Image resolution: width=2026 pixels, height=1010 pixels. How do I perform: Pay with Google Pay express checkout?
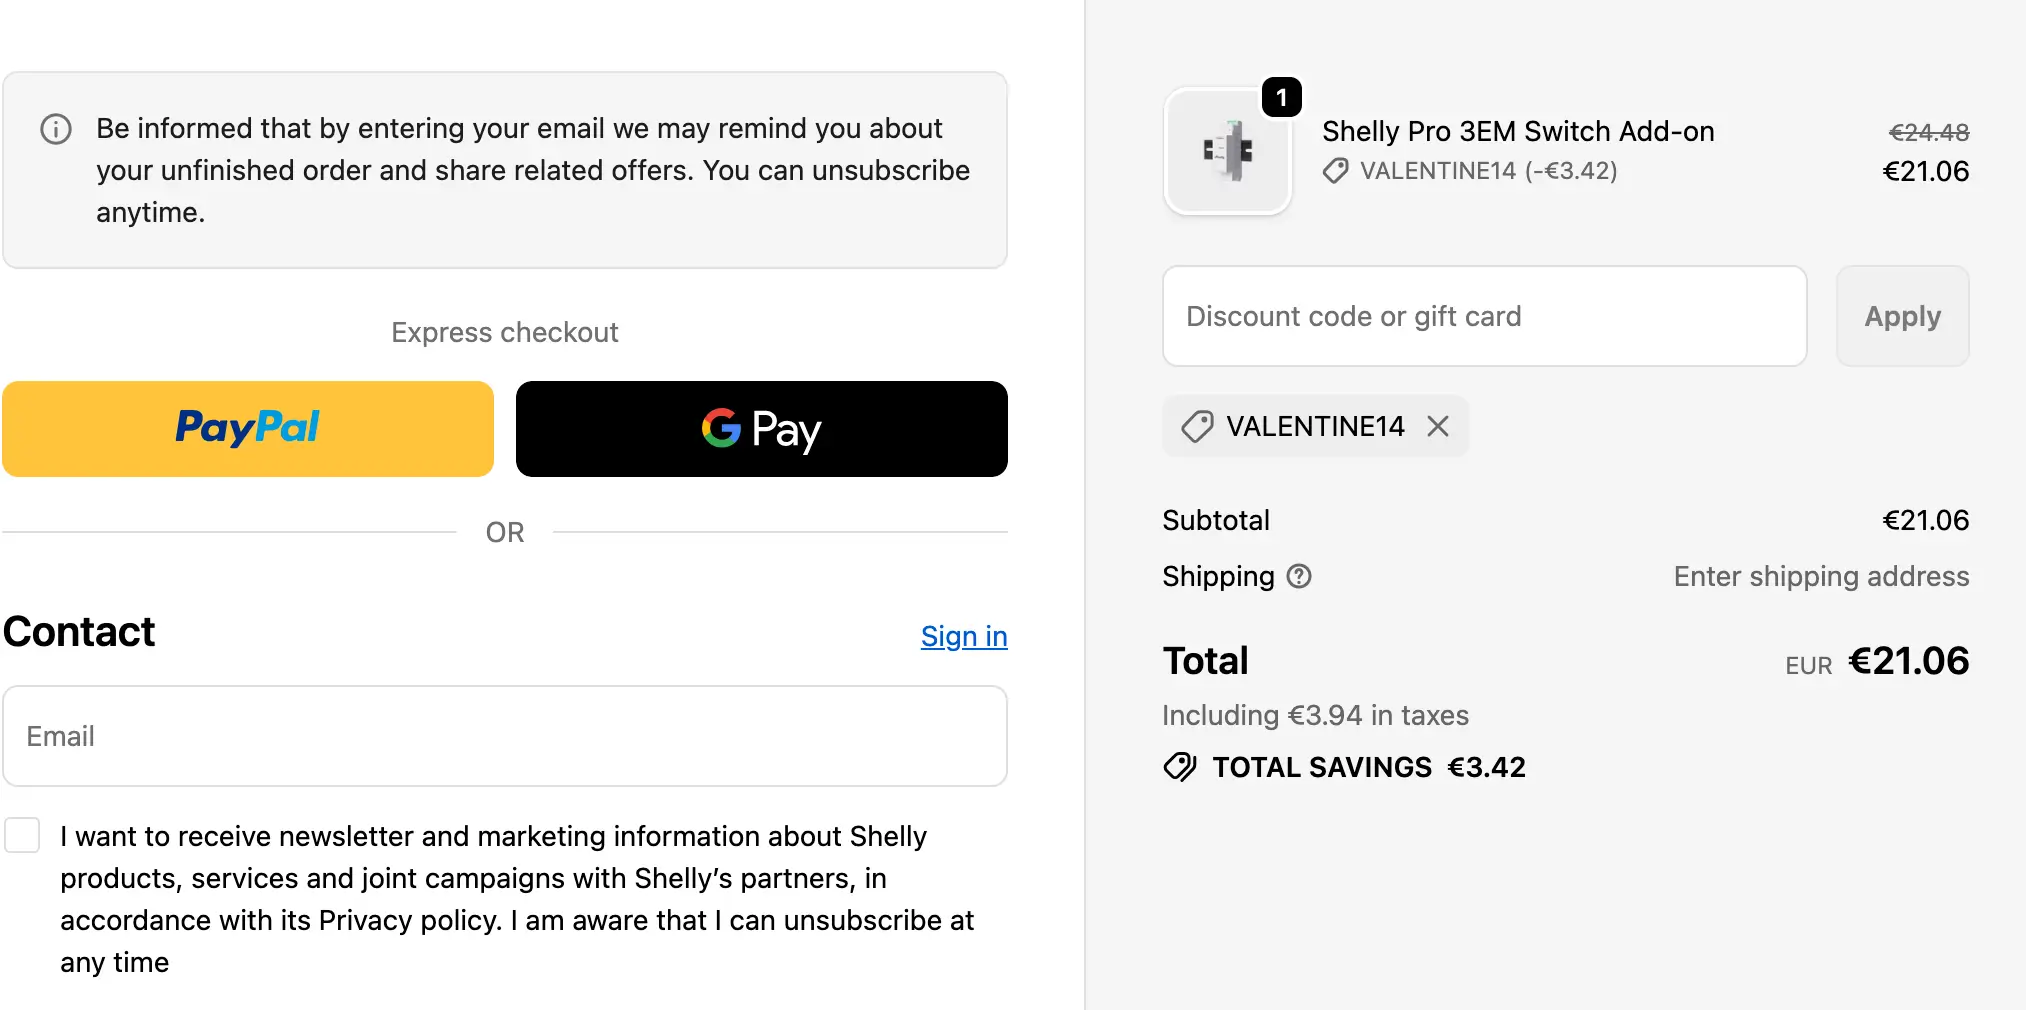[762, 429]
